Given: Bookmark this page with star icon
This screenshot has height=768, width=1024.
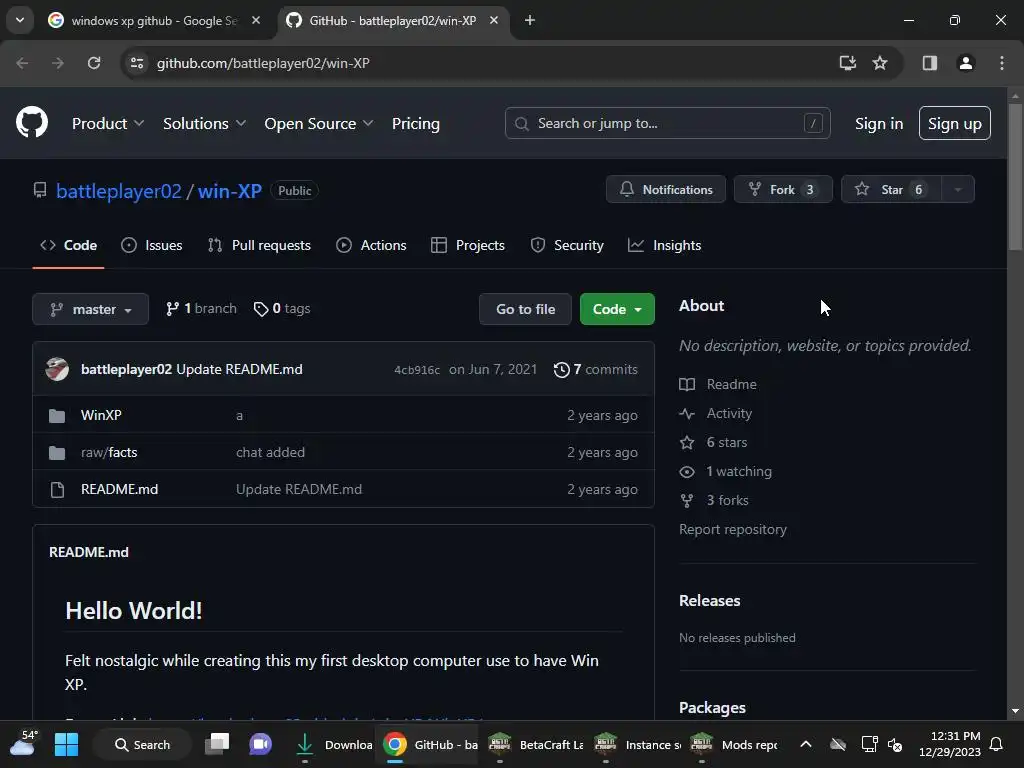Looking at the screenshot, I should click(x=880, y=63).
